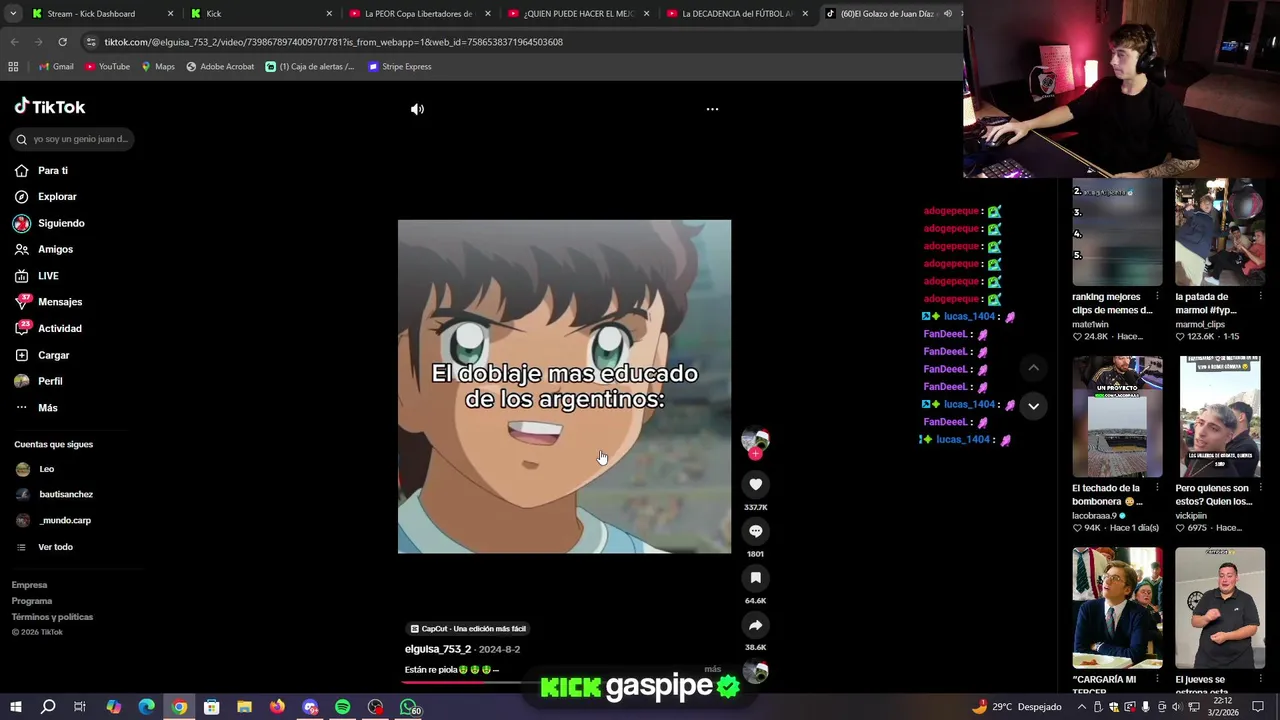Open options for El techado de la bombonera
The width and height of the screenshot is (1280, 720).
click(1157, 488)
